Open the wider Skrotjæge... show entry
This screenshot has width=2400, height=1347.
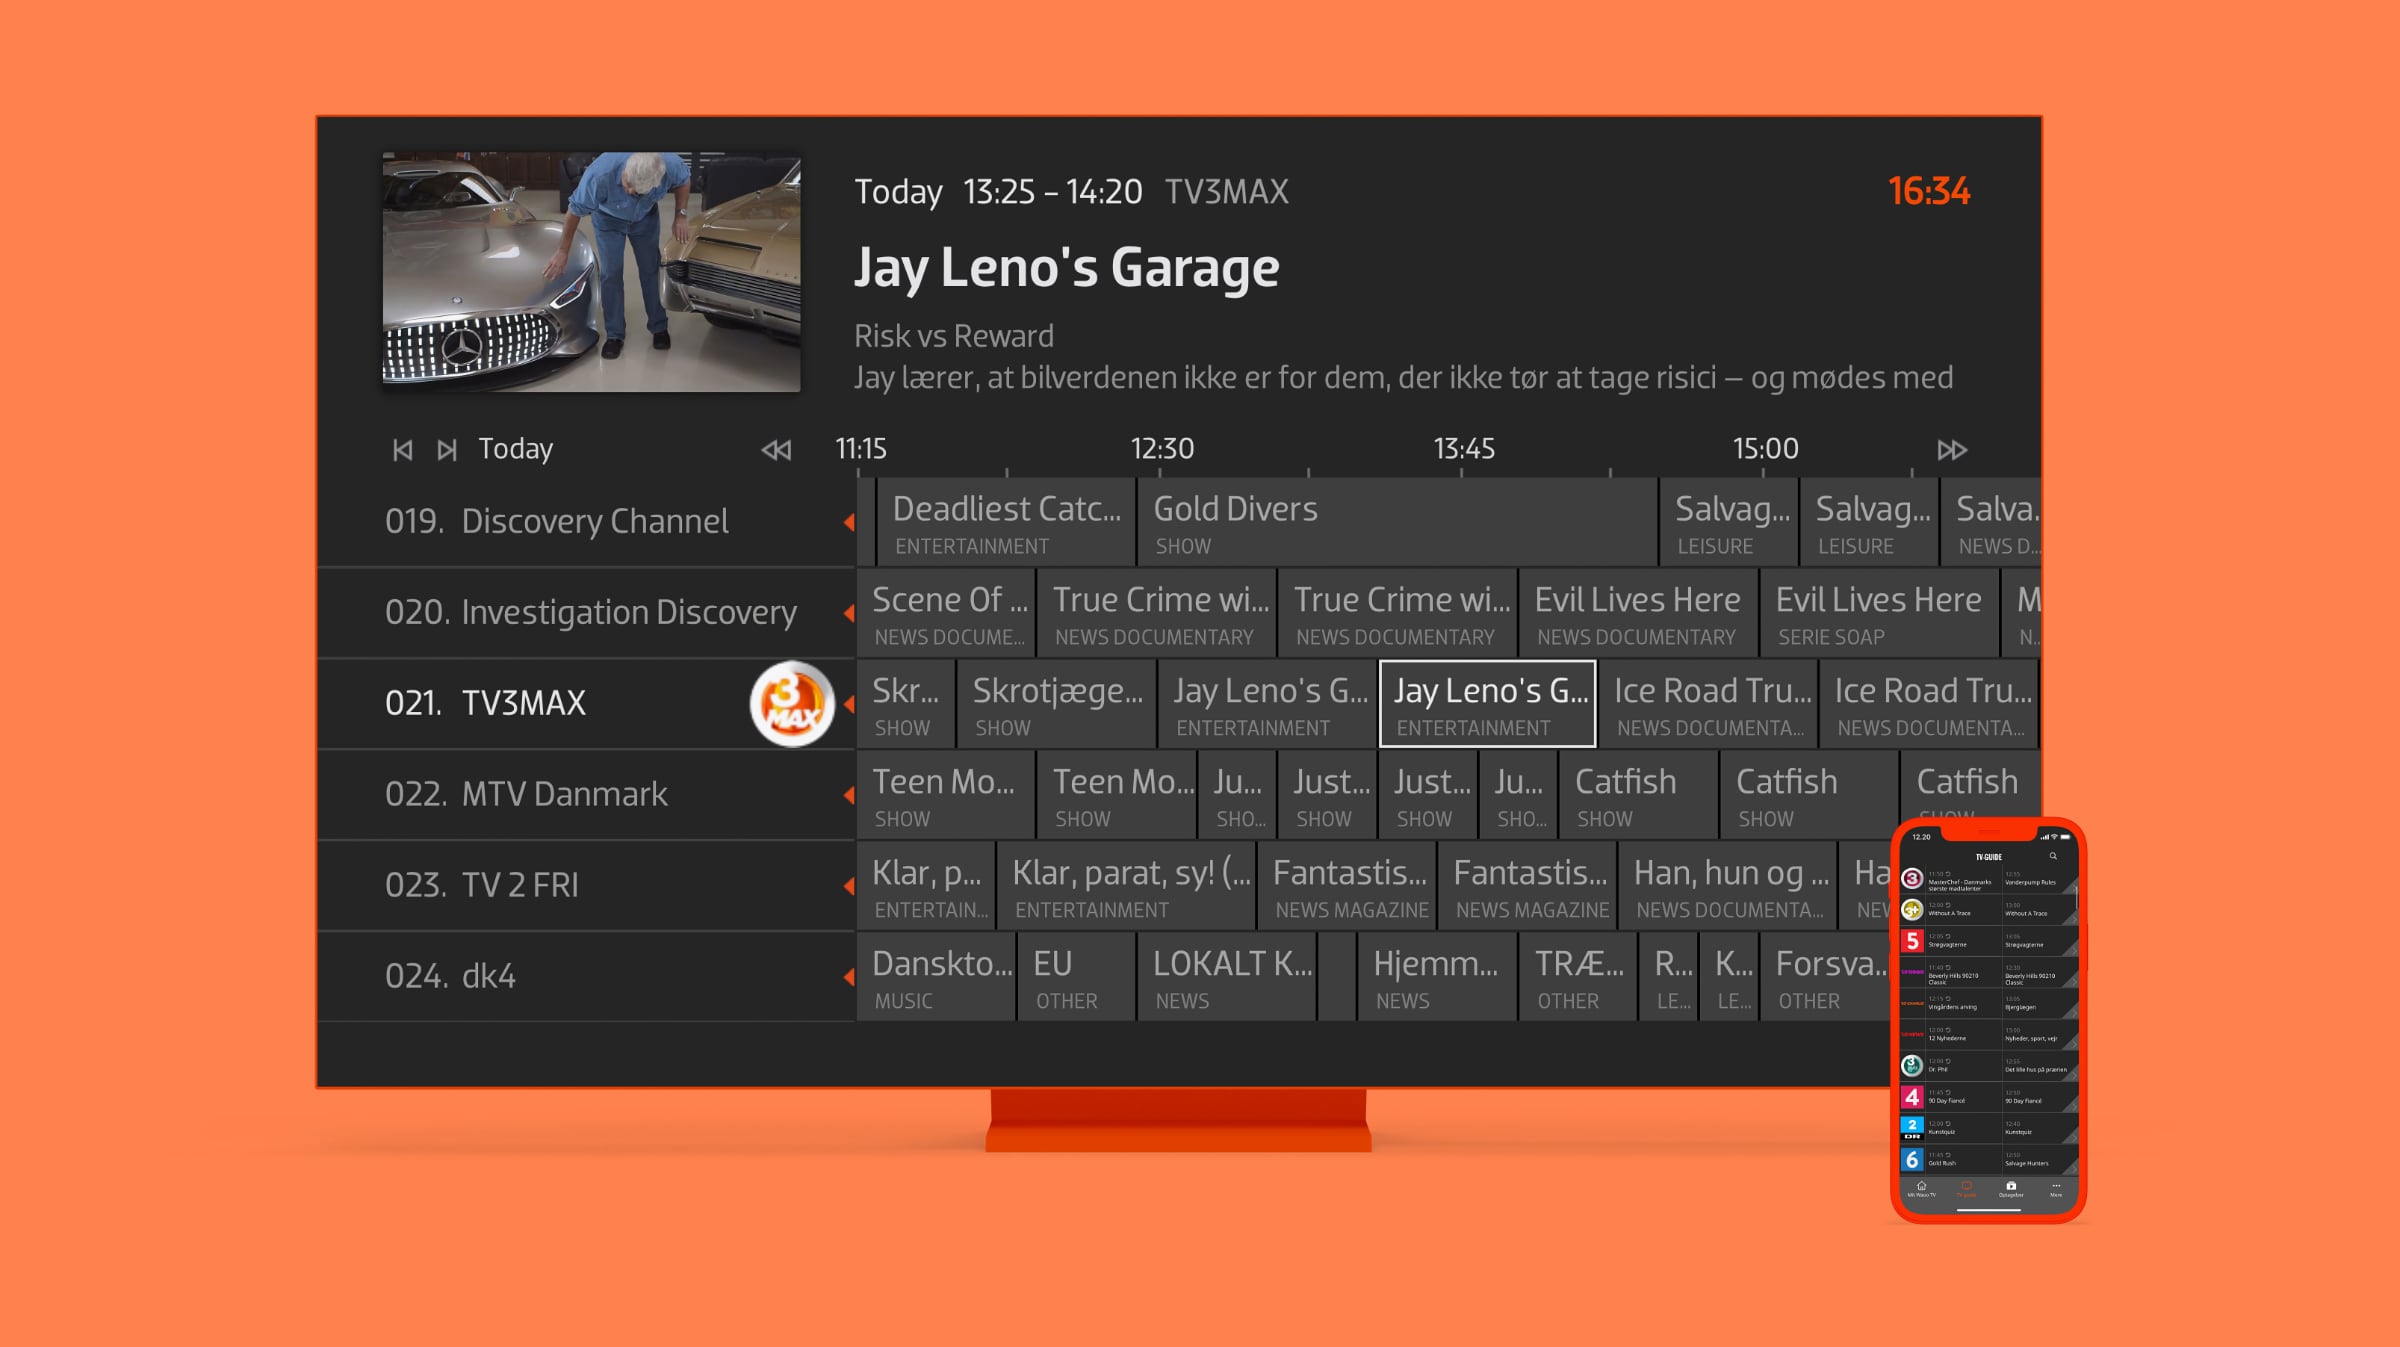pos(1056,704)
